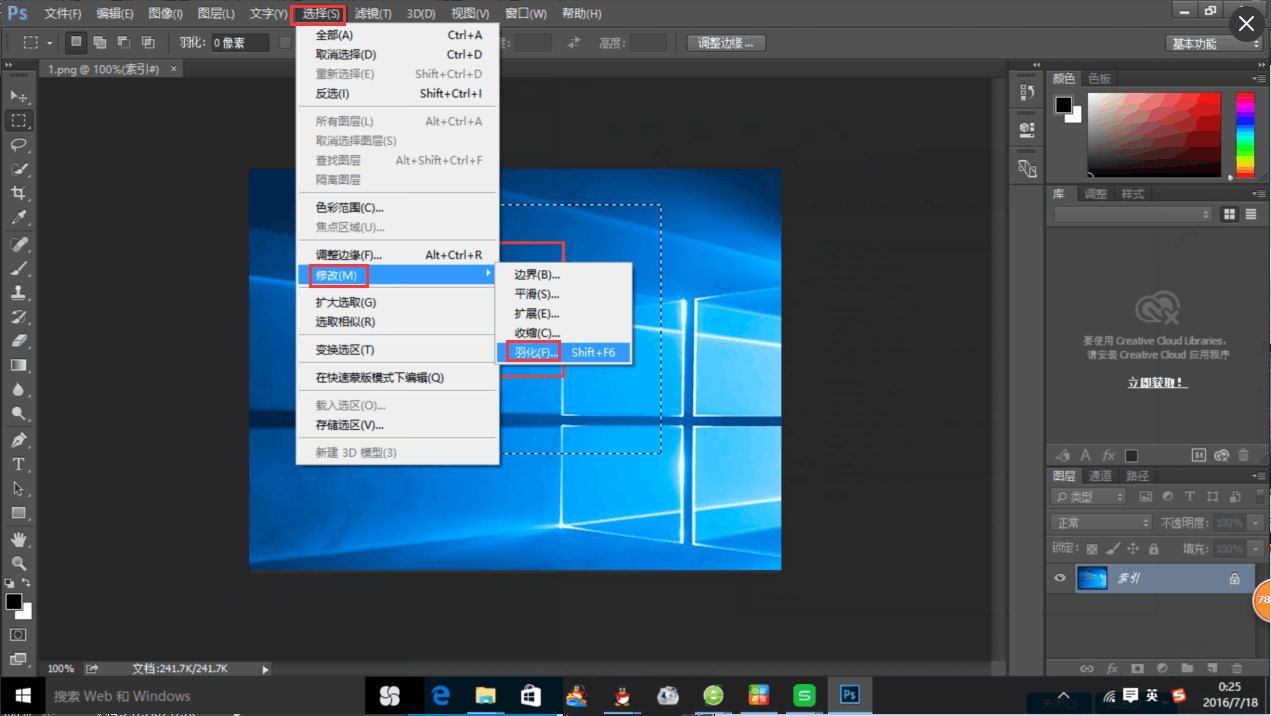This screenshot has width=1271, height=716.
Task: Select the Move tool
Action: pyautogui.click(x=18, y=96)
